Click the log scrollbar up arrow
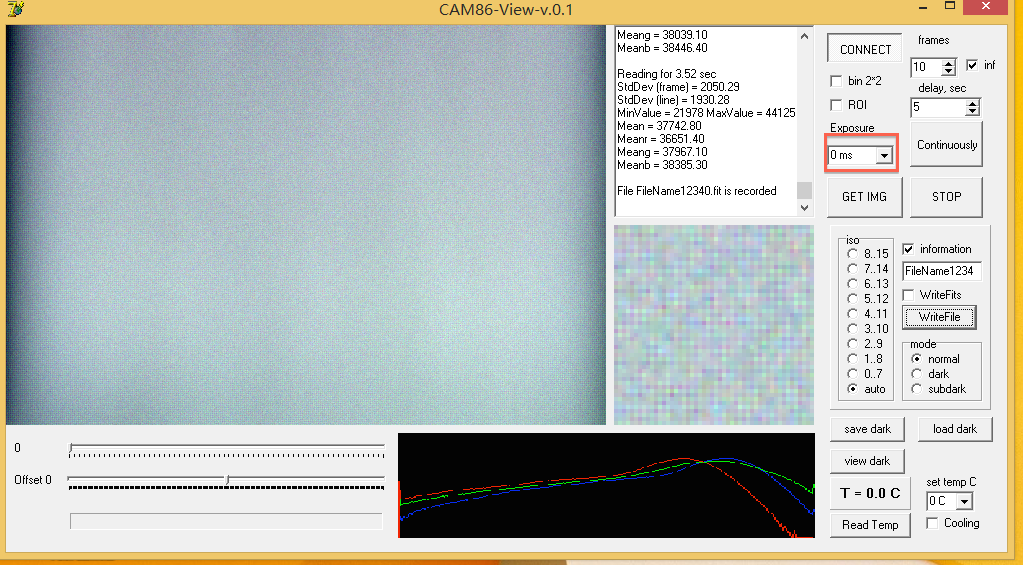Screen dimensions: 1023x565 click(804, 37)
